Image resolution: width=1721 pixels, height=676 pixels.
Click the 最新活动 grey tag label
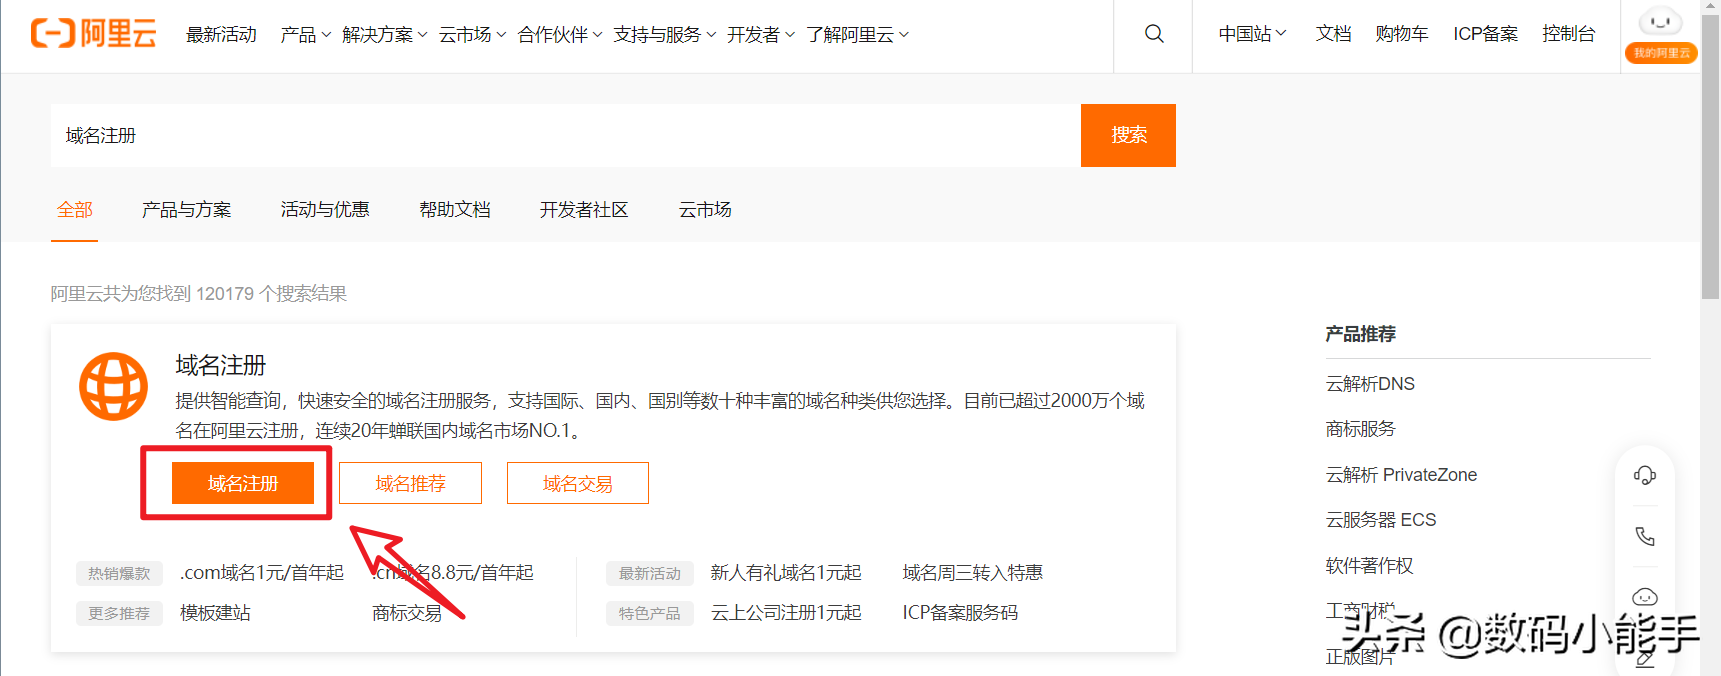click(x=650, y=574)
